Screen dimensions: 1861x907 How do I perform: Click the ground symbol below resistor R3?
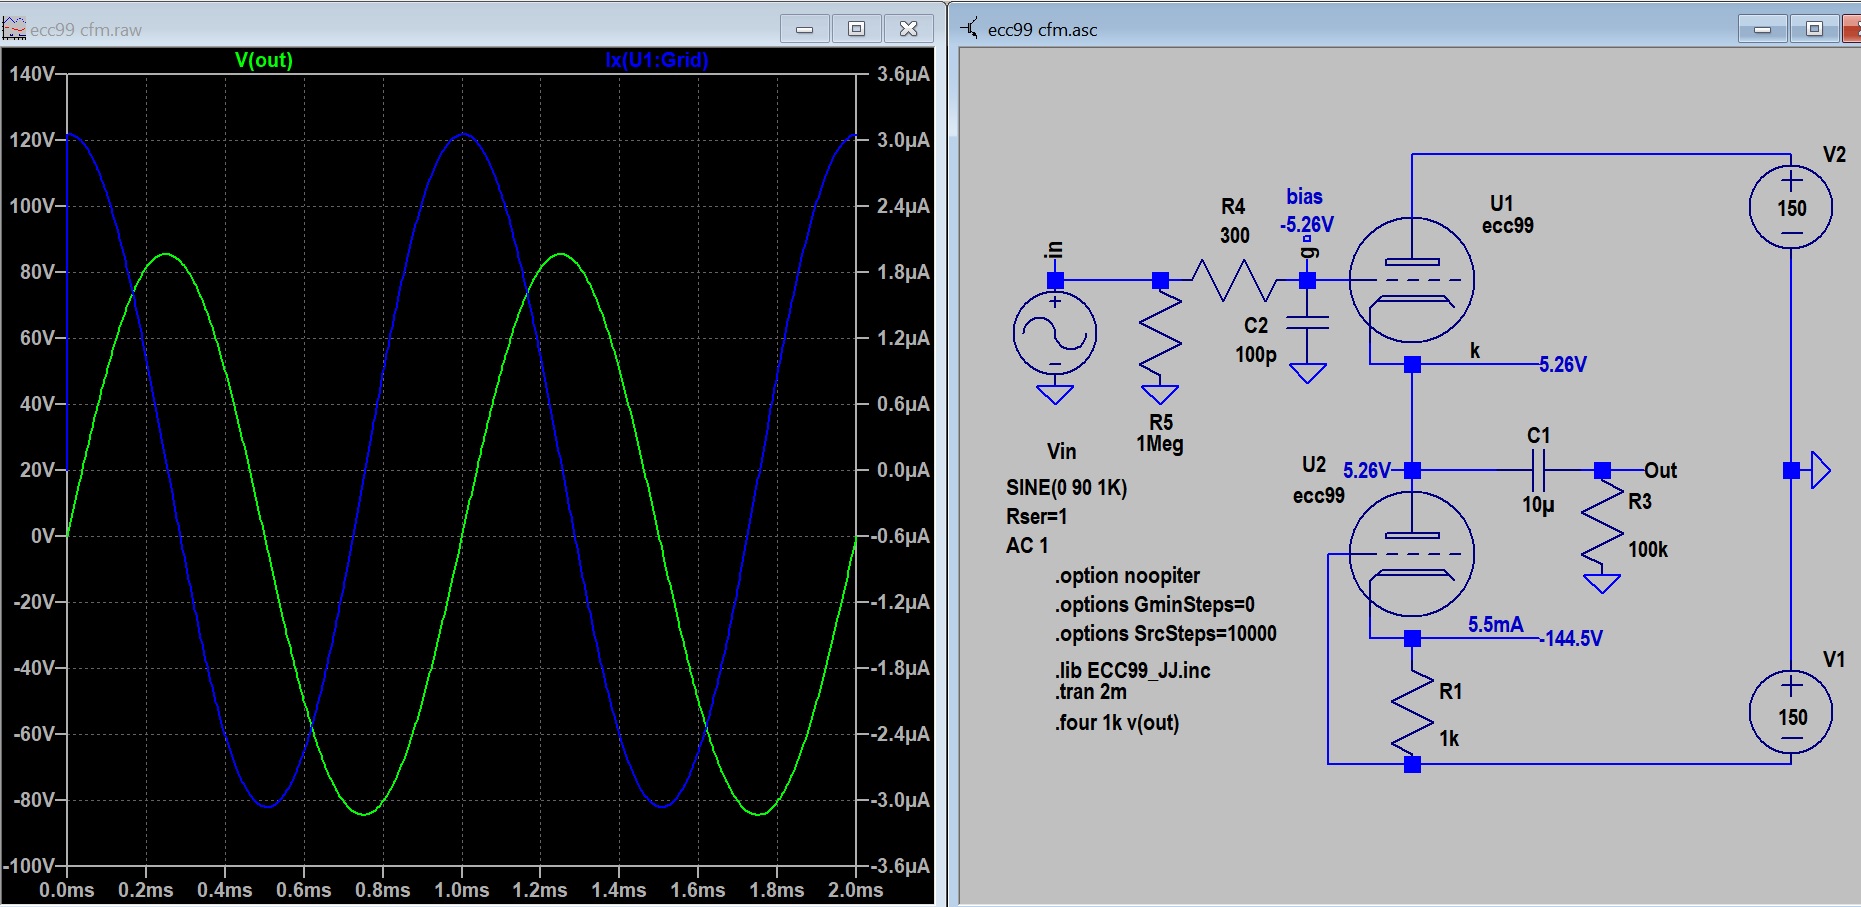1602,583
